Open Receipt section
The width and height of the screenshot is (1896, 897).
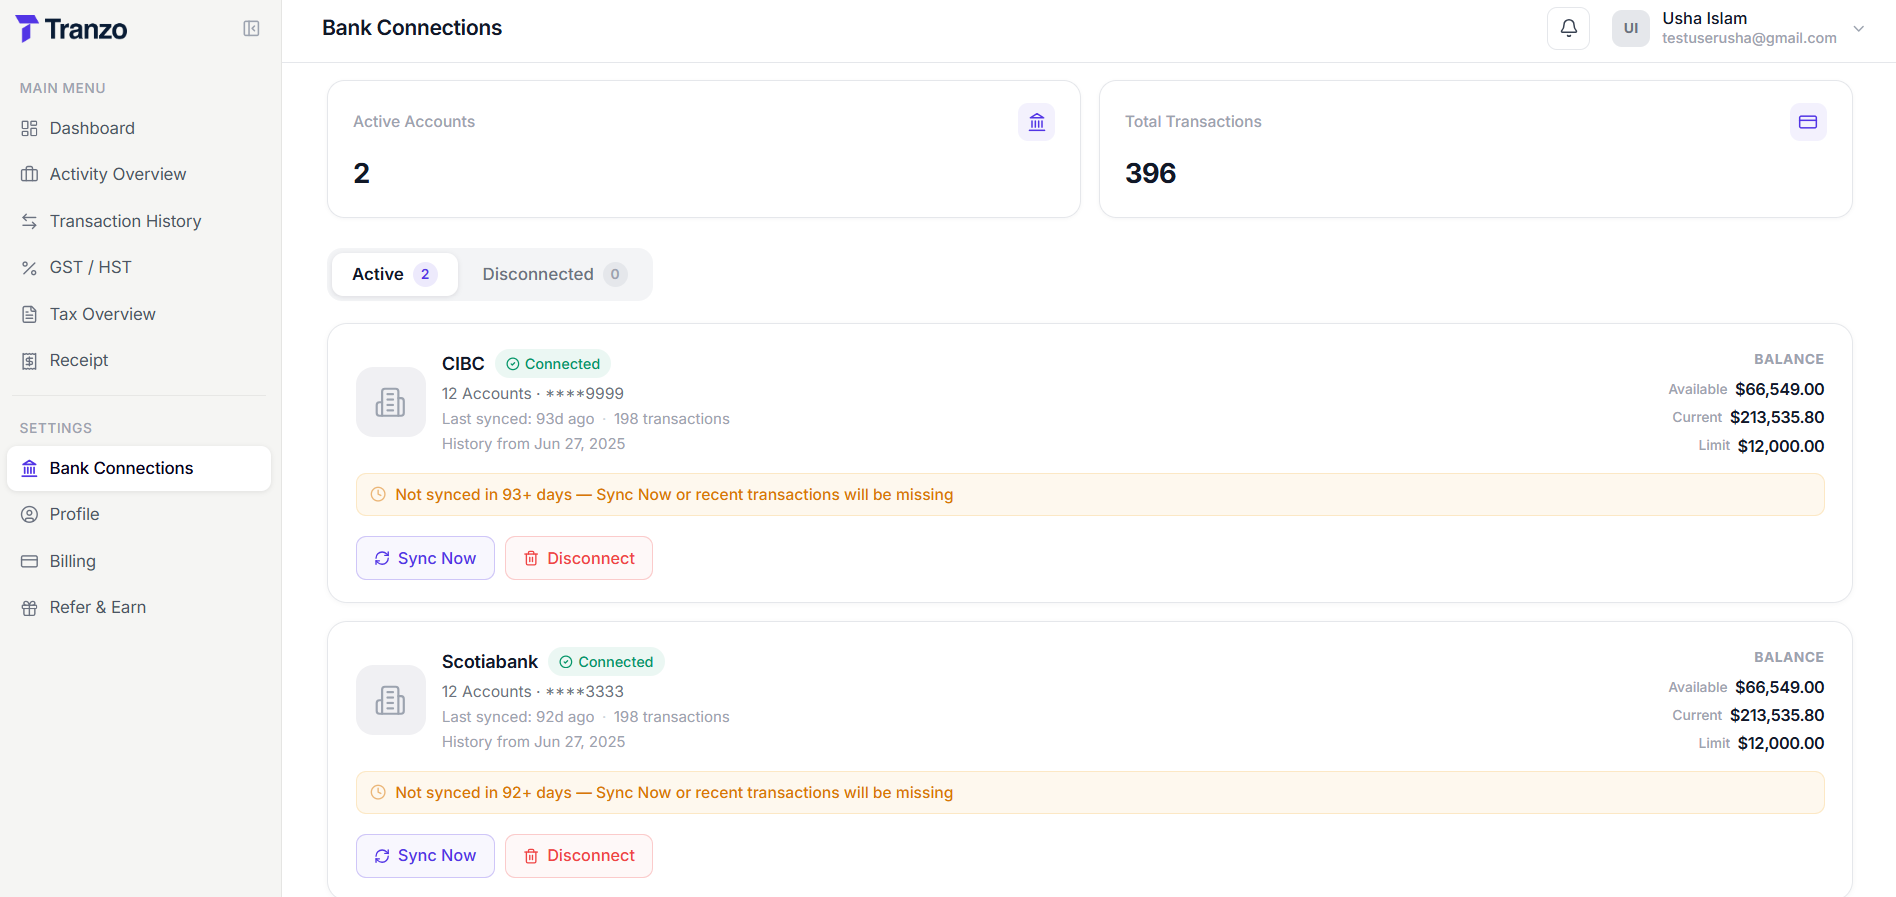(139, 360)
